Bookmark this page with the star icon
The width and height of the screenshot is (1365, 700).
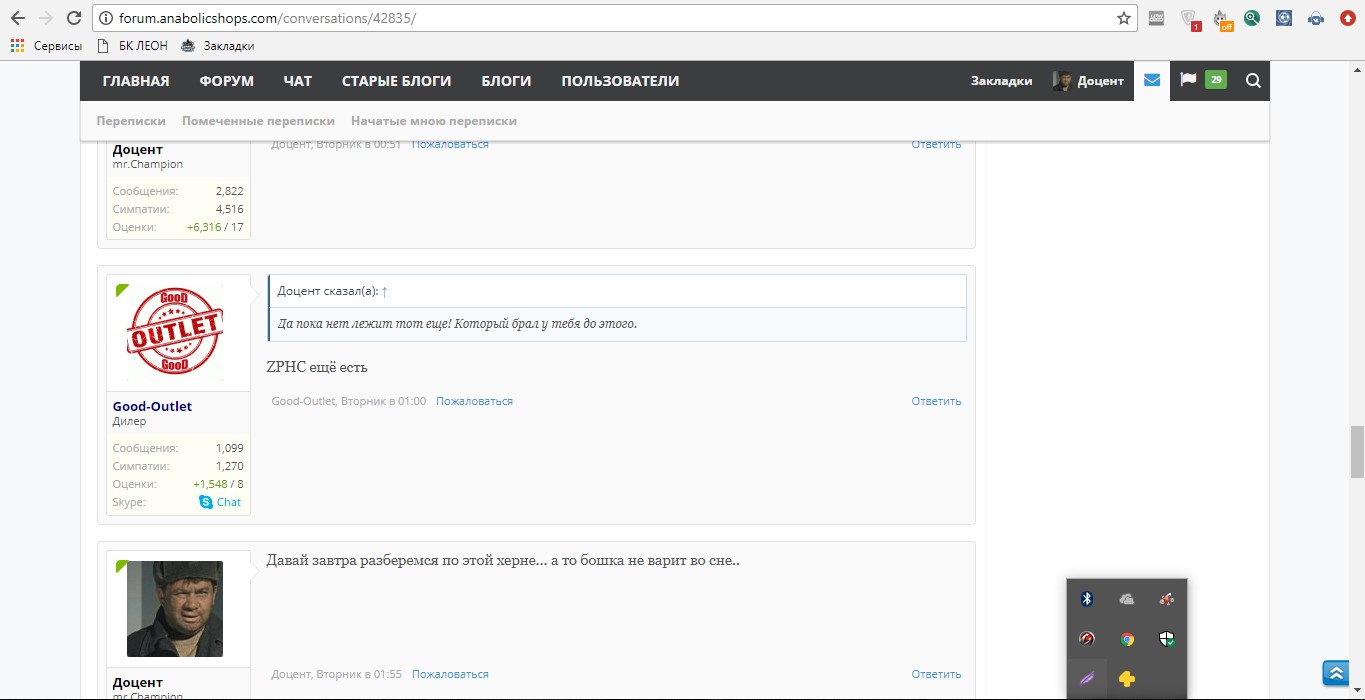pyautogui.click(x=1124, y=18)
